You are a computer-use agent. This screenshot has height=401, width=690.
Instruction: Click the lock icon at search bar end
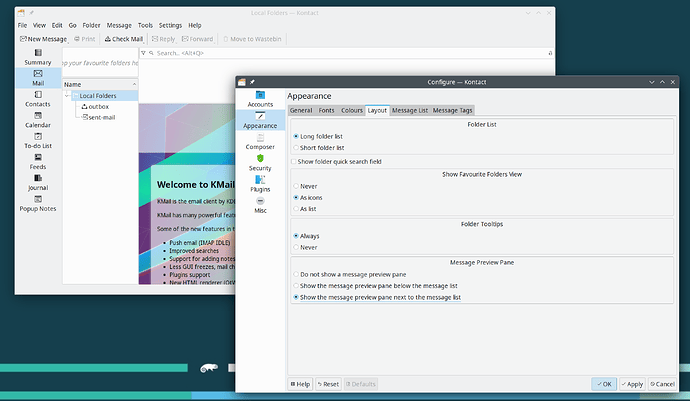[550, 53]
